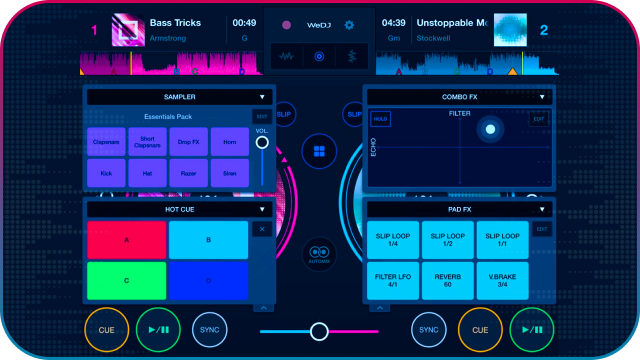Screen dimensions: 640x360
Task: Start Automix with center icon
Action: pyautogui.click(x=319, y=254)
